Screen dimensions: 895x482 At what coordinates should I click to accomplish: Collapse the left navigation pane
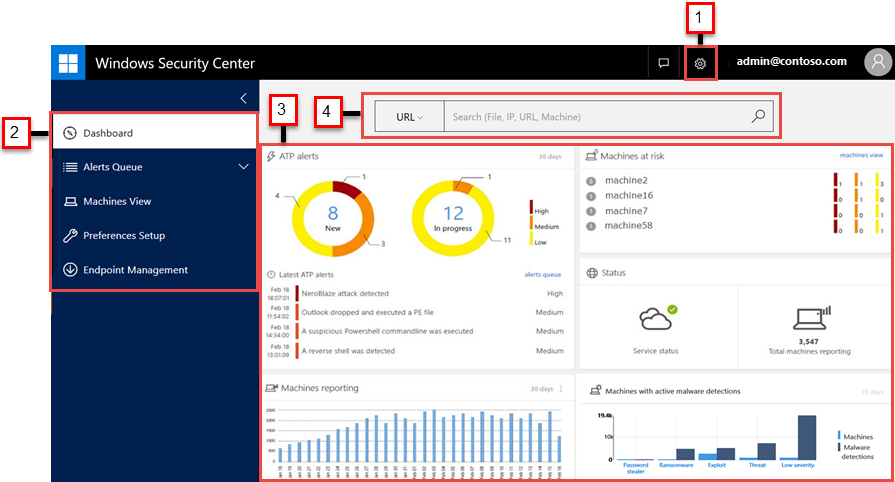click(243, 98)
